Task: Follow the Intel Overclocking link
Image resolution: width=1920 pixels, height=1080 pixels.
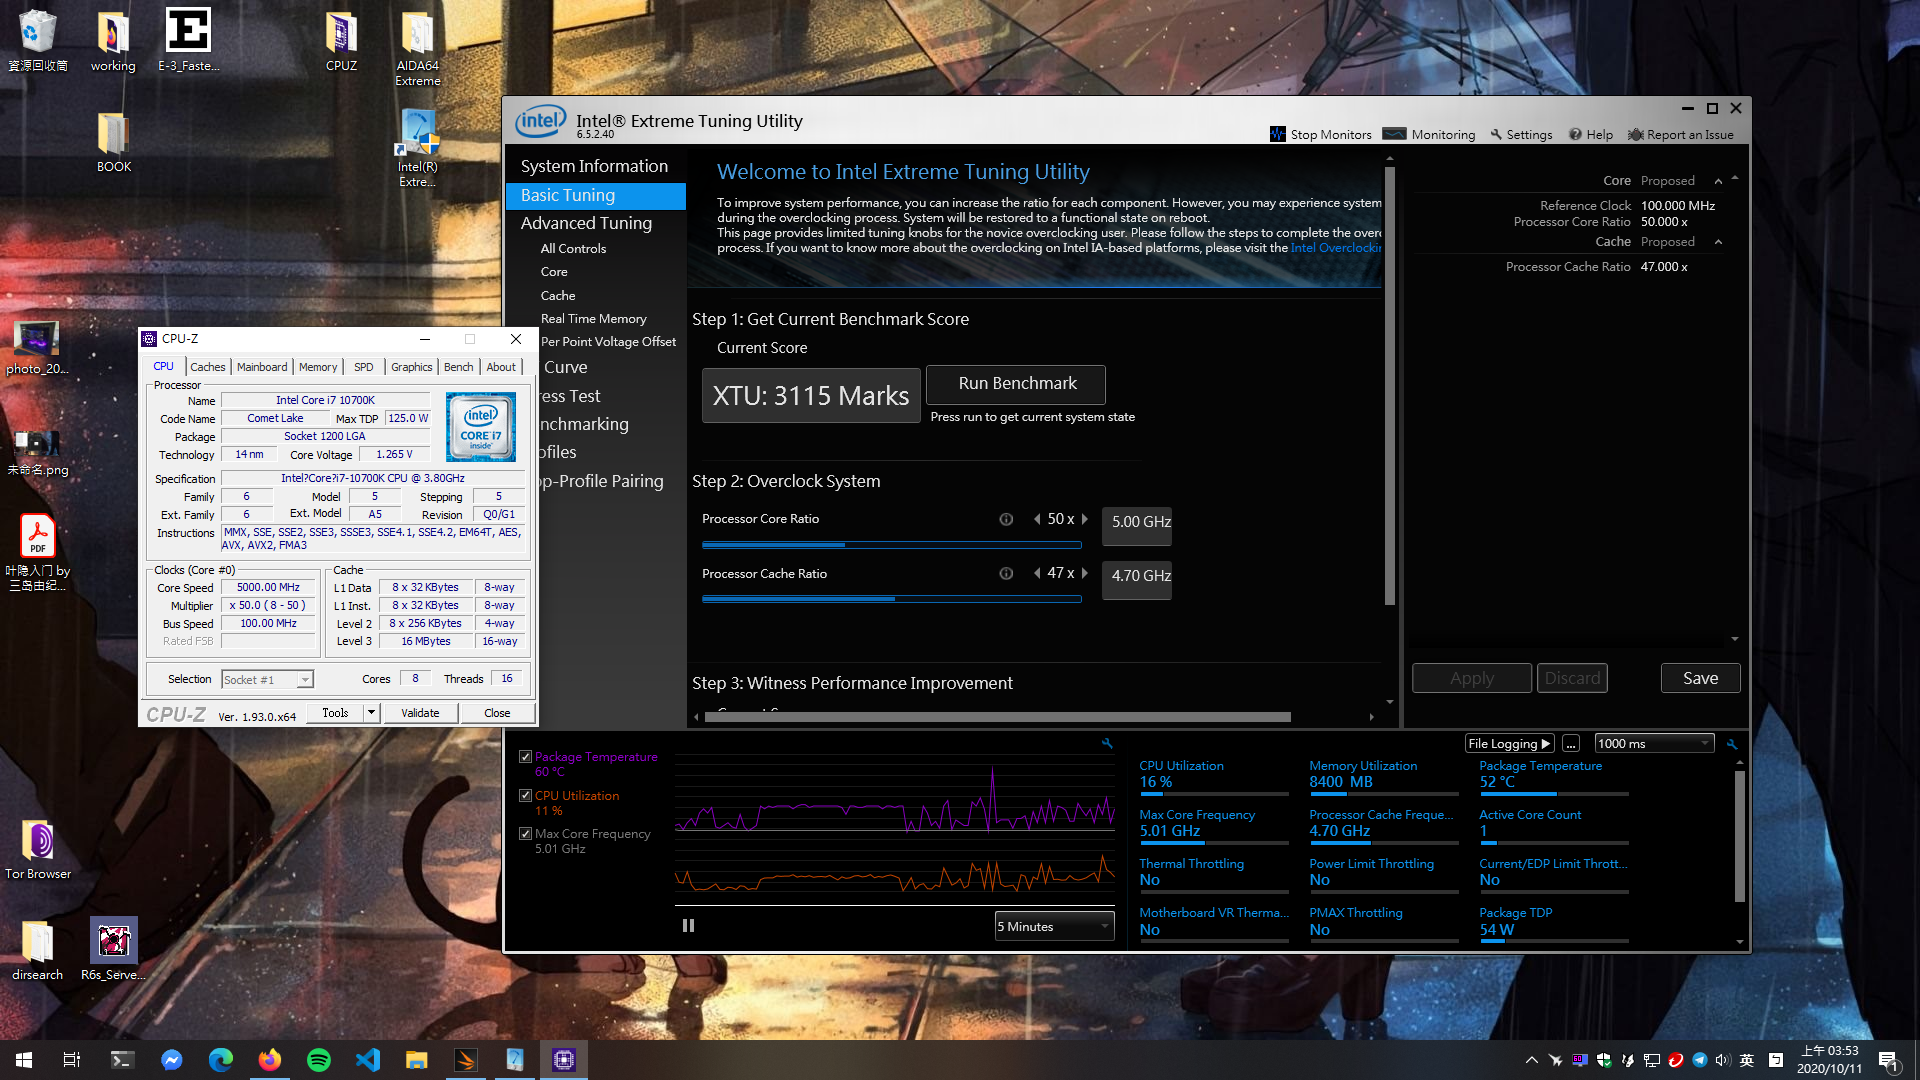Action: pos(1336,248)
